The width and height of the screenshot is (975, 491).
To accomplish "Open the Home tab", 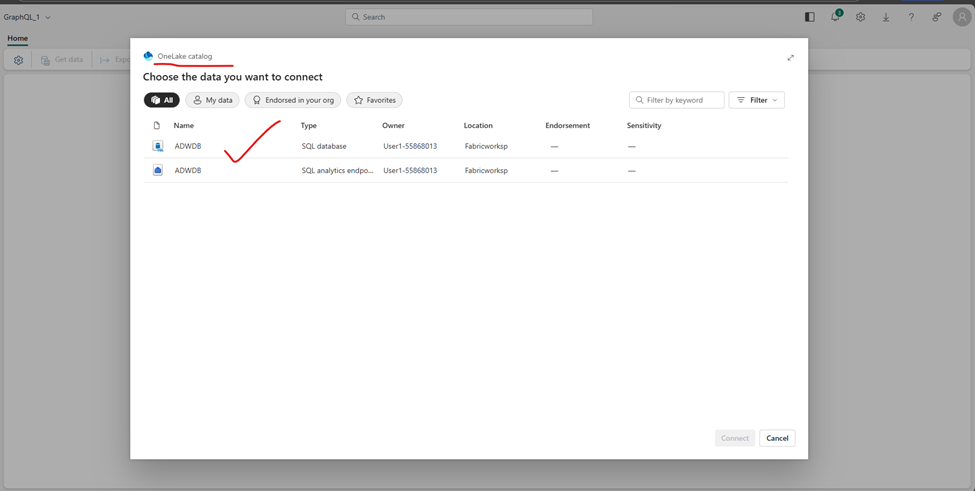I will click(x=17, y=39).
